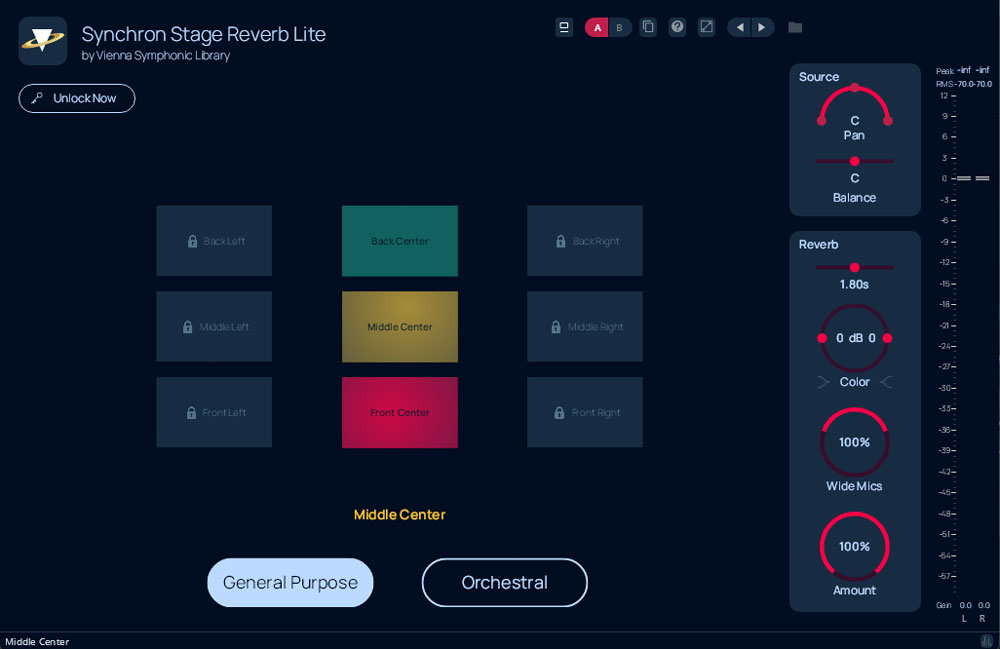1000x649 pixels.
Task: Click the yellow Middle Center label
Action: pyautogui.click(x=400, y=514)
